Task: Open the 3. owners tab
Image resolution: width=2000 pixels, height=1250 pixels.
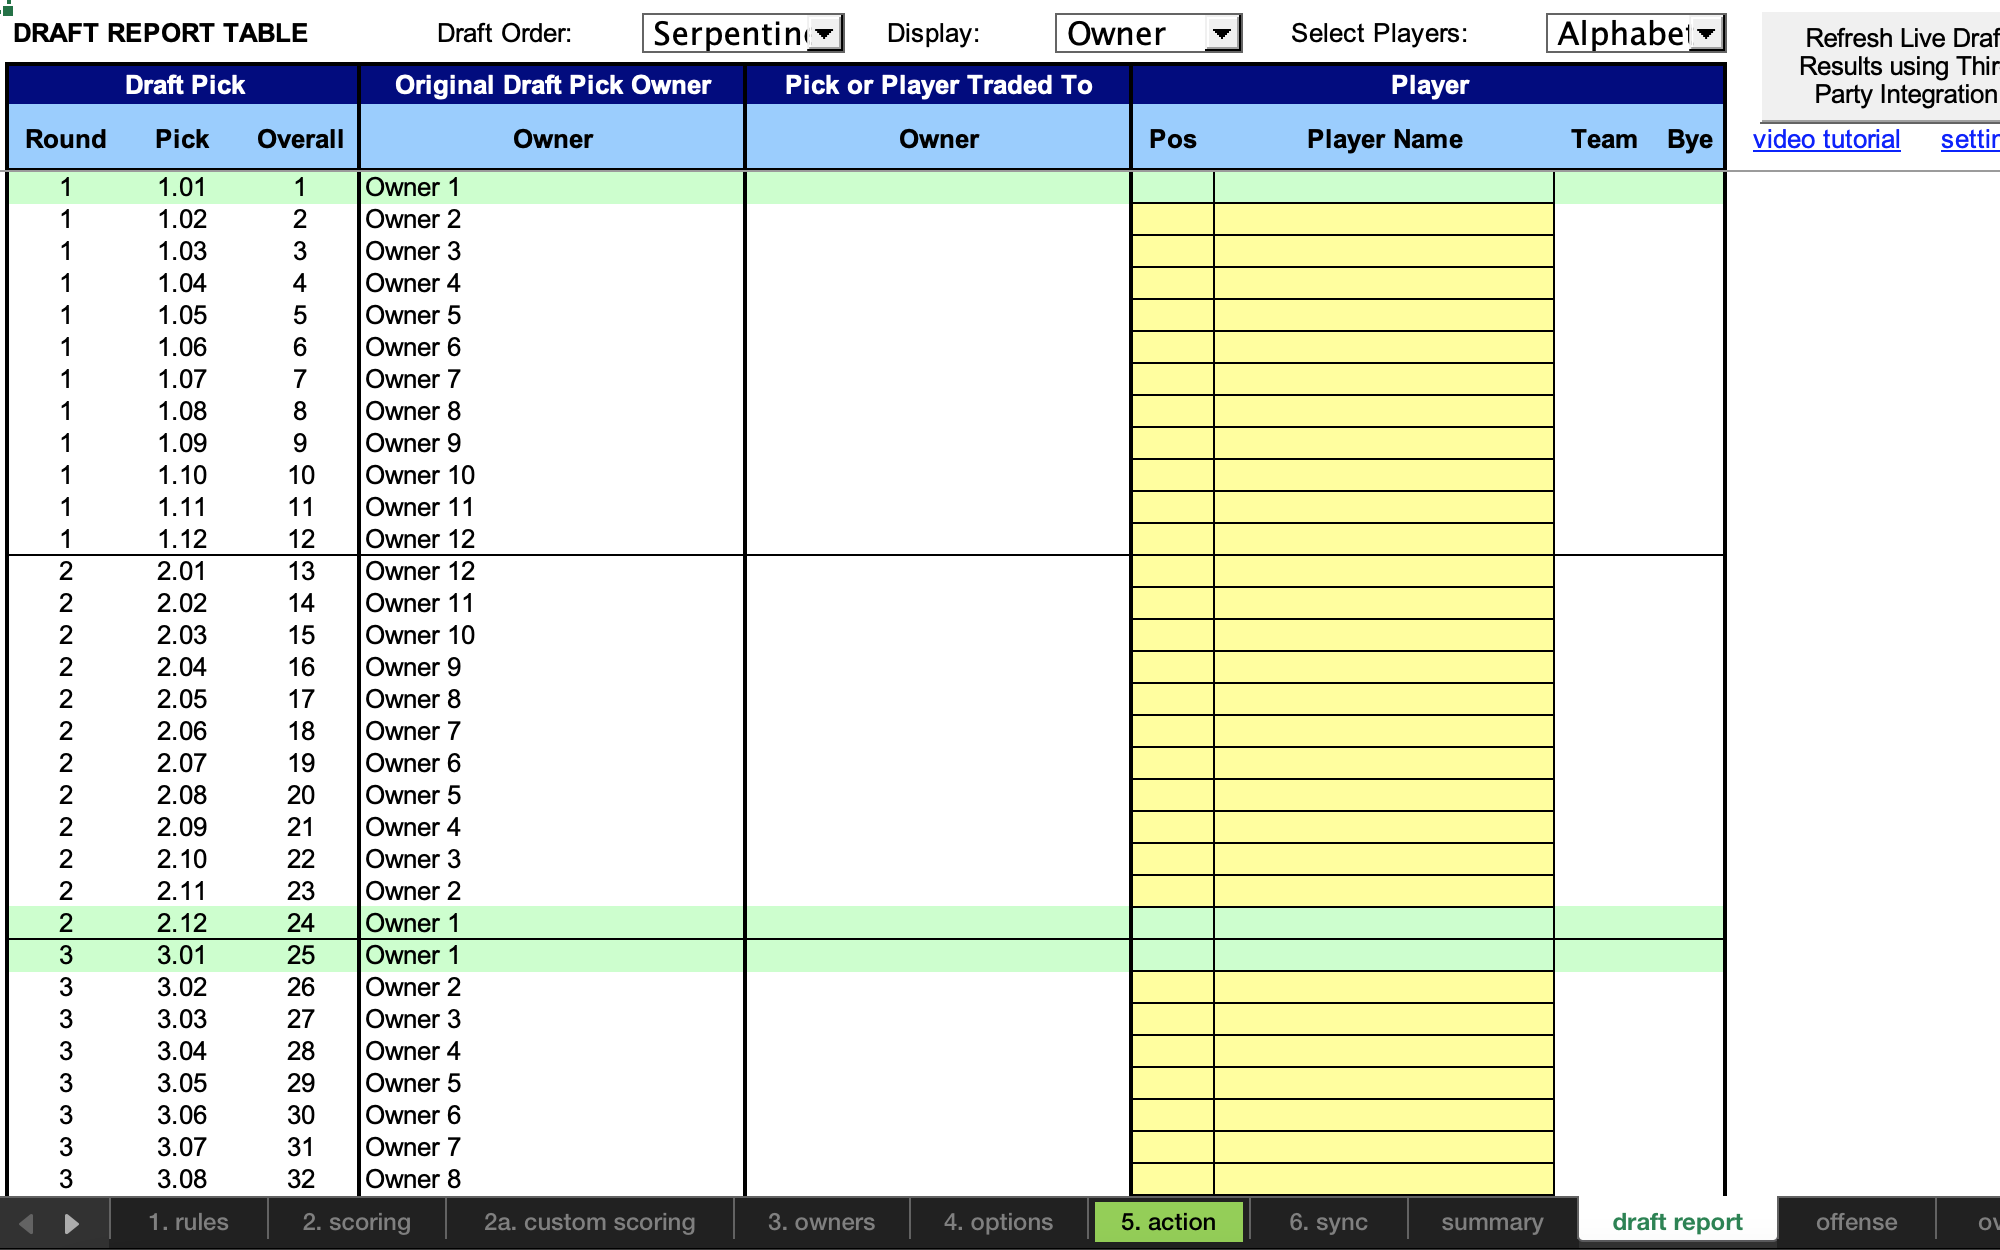Action: point(821,1221)
